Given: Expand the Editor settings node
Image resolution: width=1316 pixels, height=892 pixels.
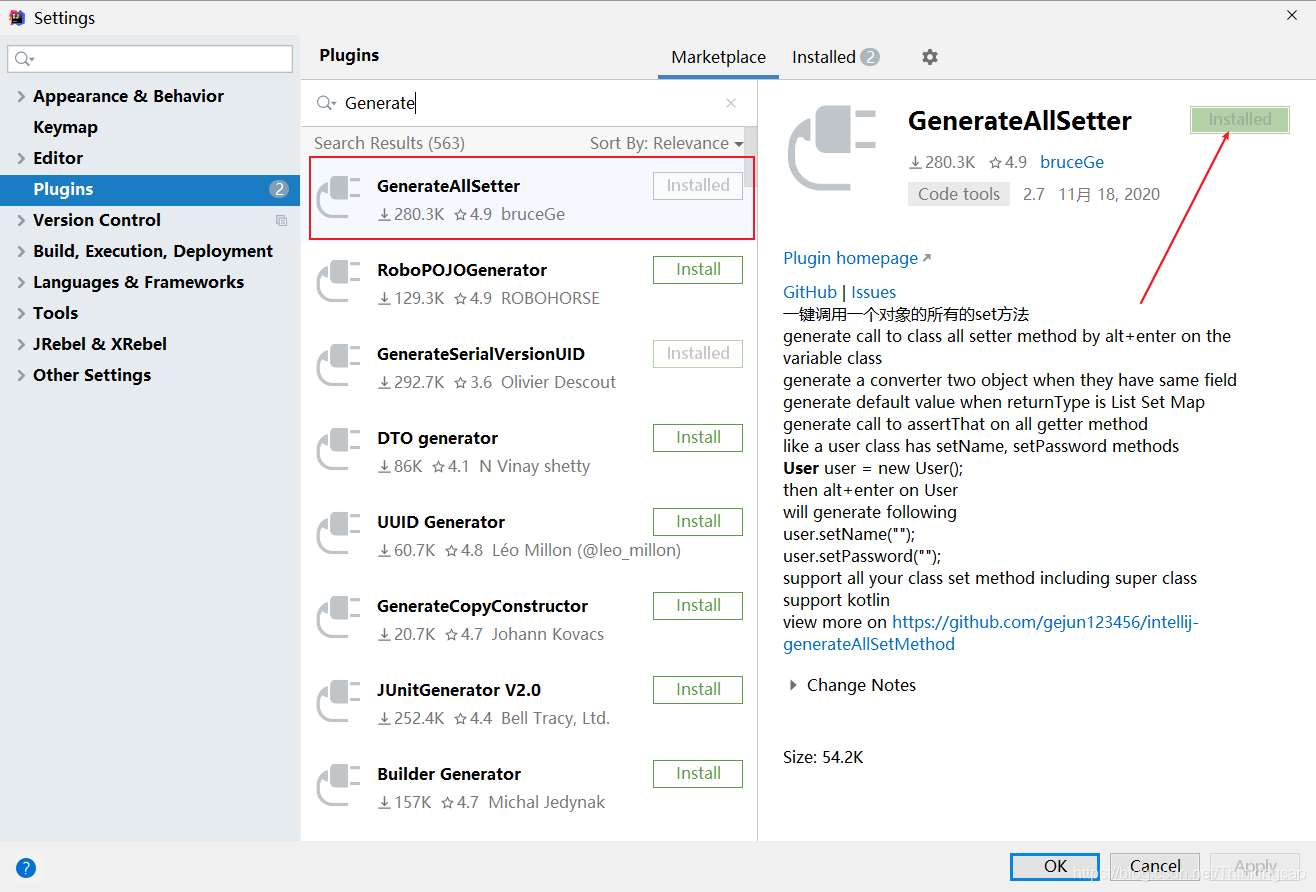Looking at the screenshot, I should pyautogui.click(x=22, y=158).
